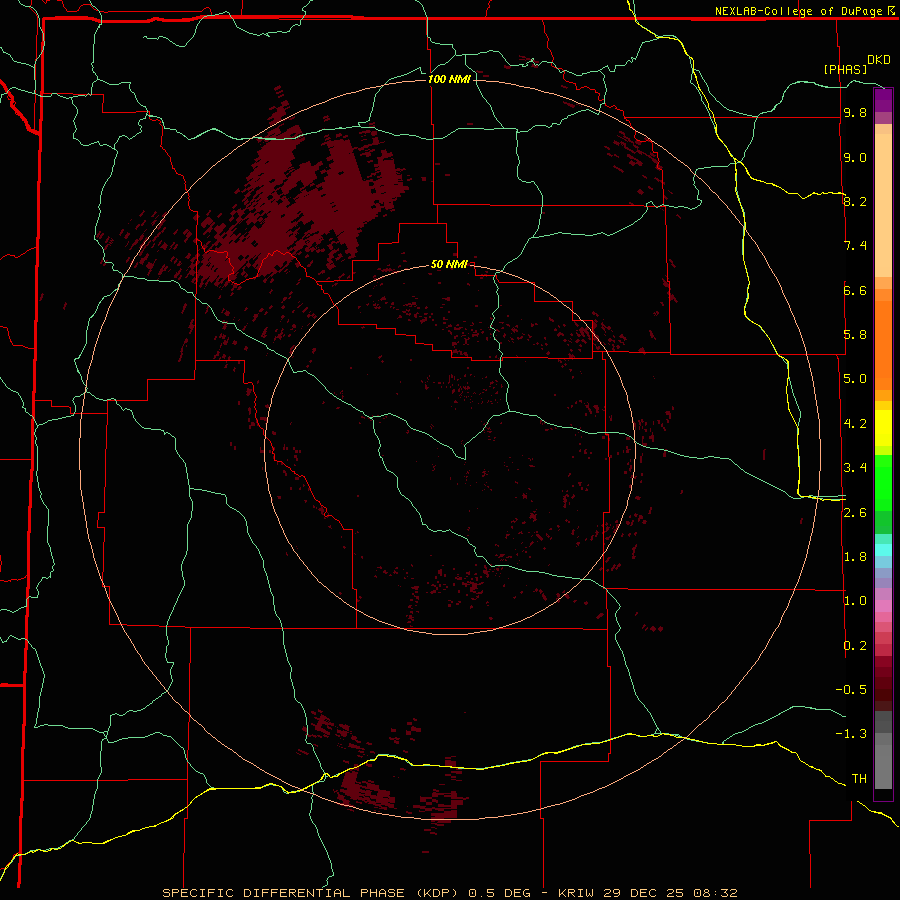Pick the light peach segment of the color bar
The image size is (900, 900).
click(883, 205)
